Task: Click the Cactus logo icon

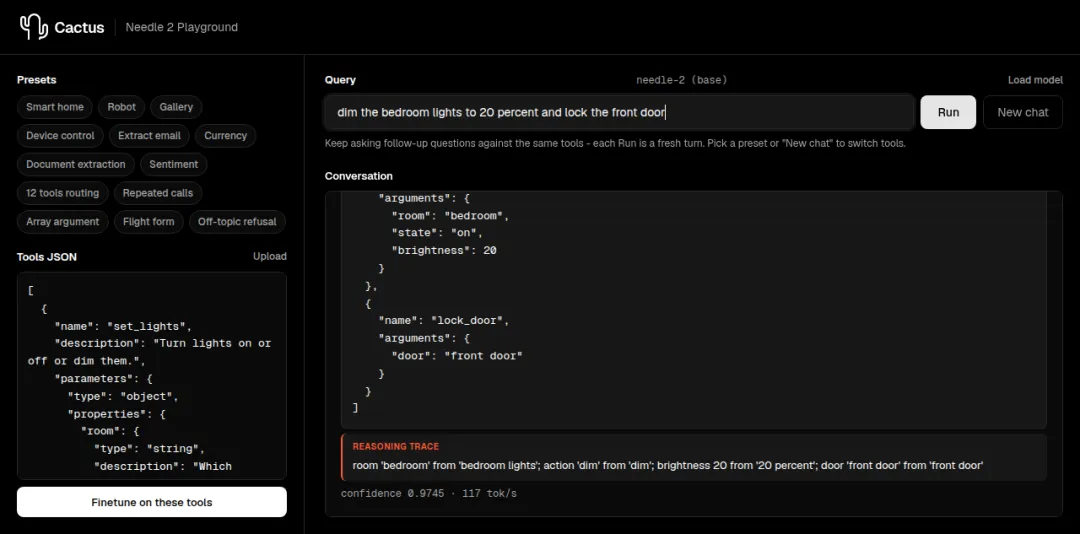Action: (x=33, y=28)
